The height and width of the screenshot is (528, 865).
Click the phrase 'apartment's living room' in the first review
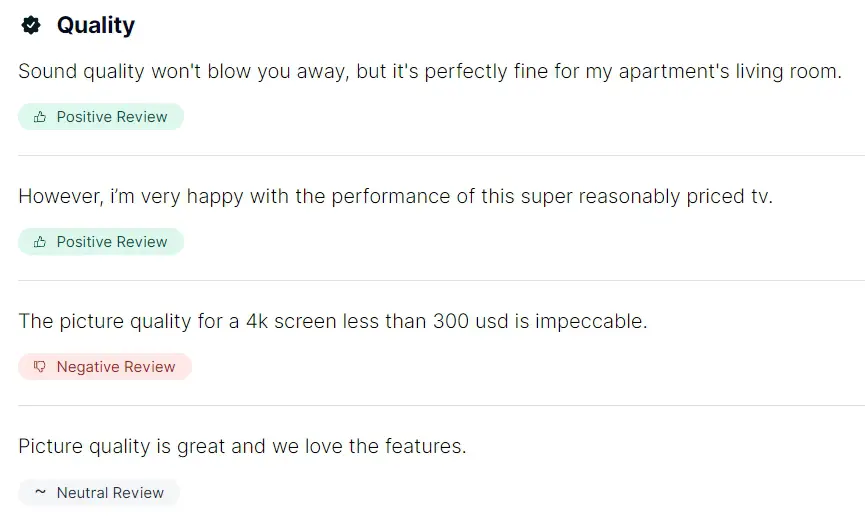[x=730, y=72]
